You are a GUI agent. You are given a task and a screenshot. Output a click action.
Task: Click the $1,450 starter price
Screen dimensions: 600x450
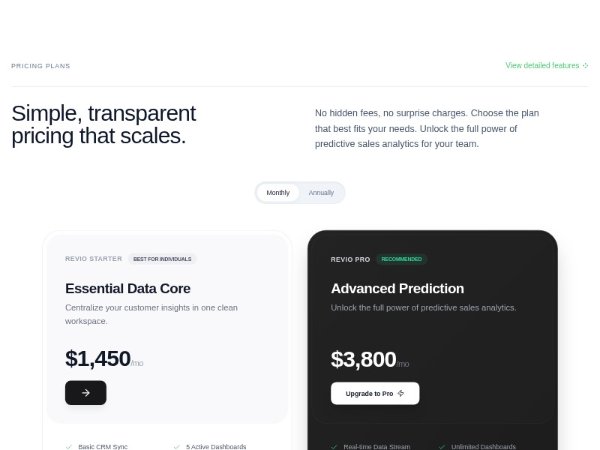(x=98, y=359)
